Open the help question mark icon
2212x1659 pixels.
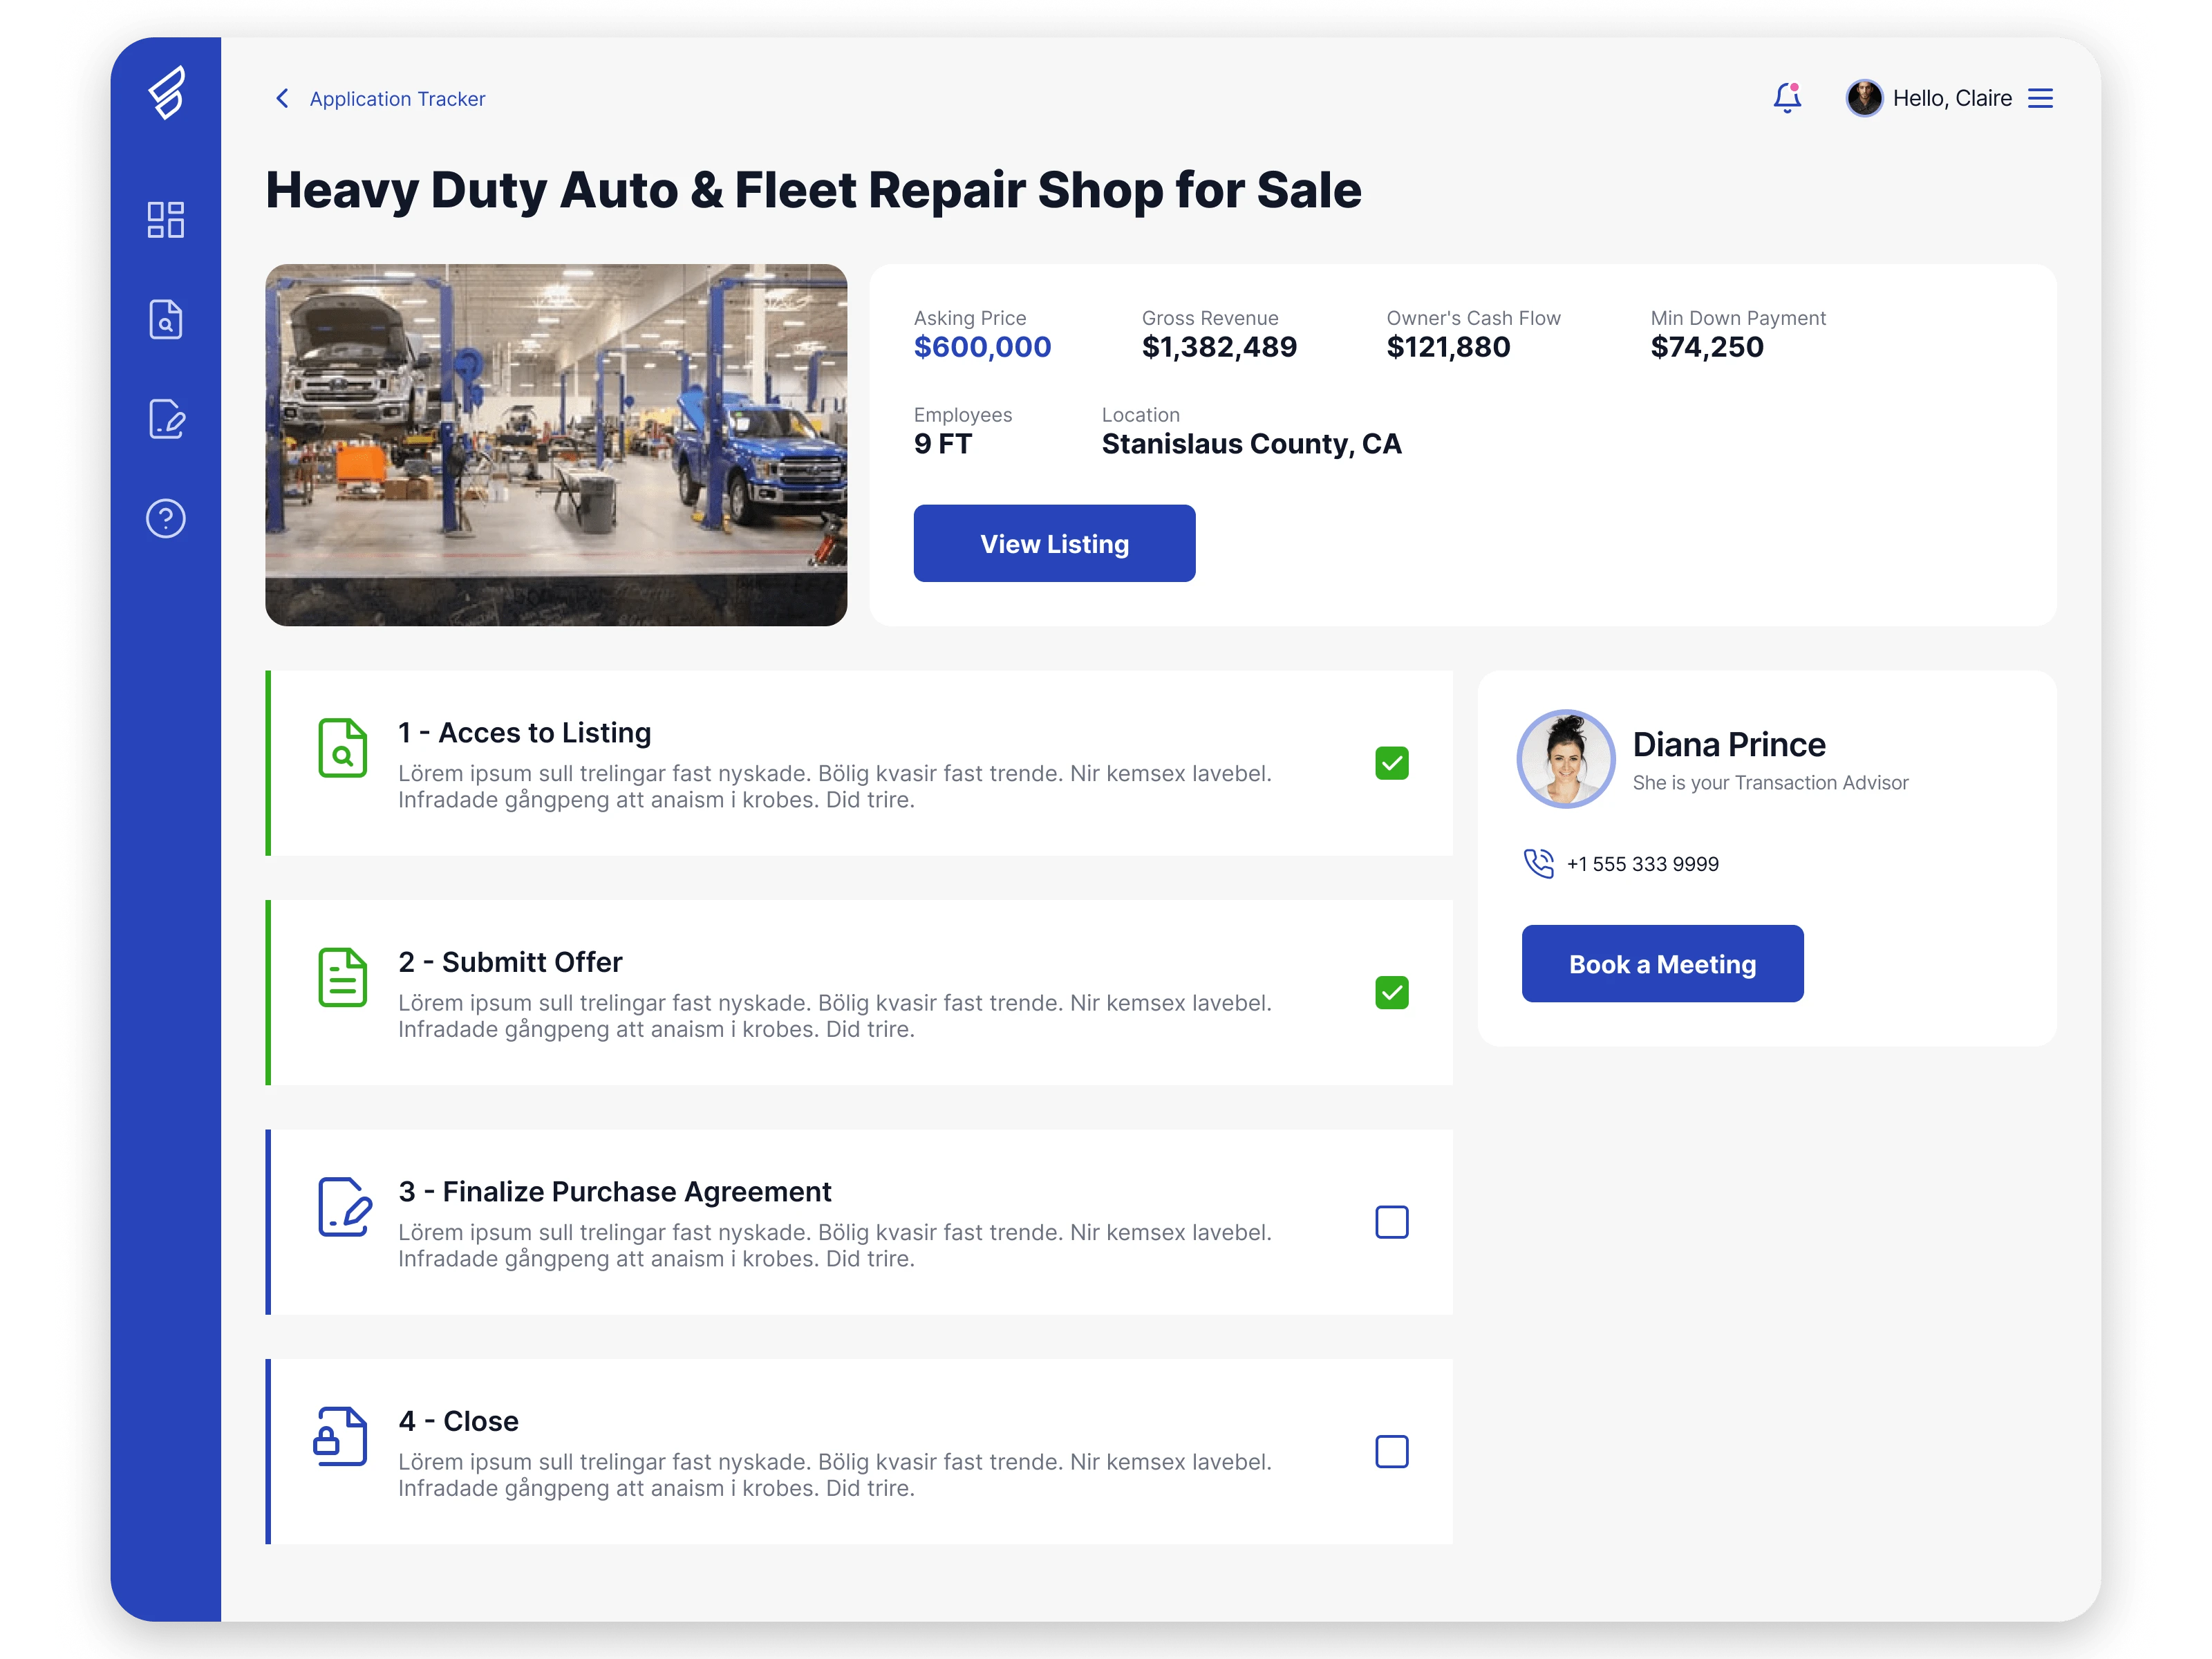point(166,518)
